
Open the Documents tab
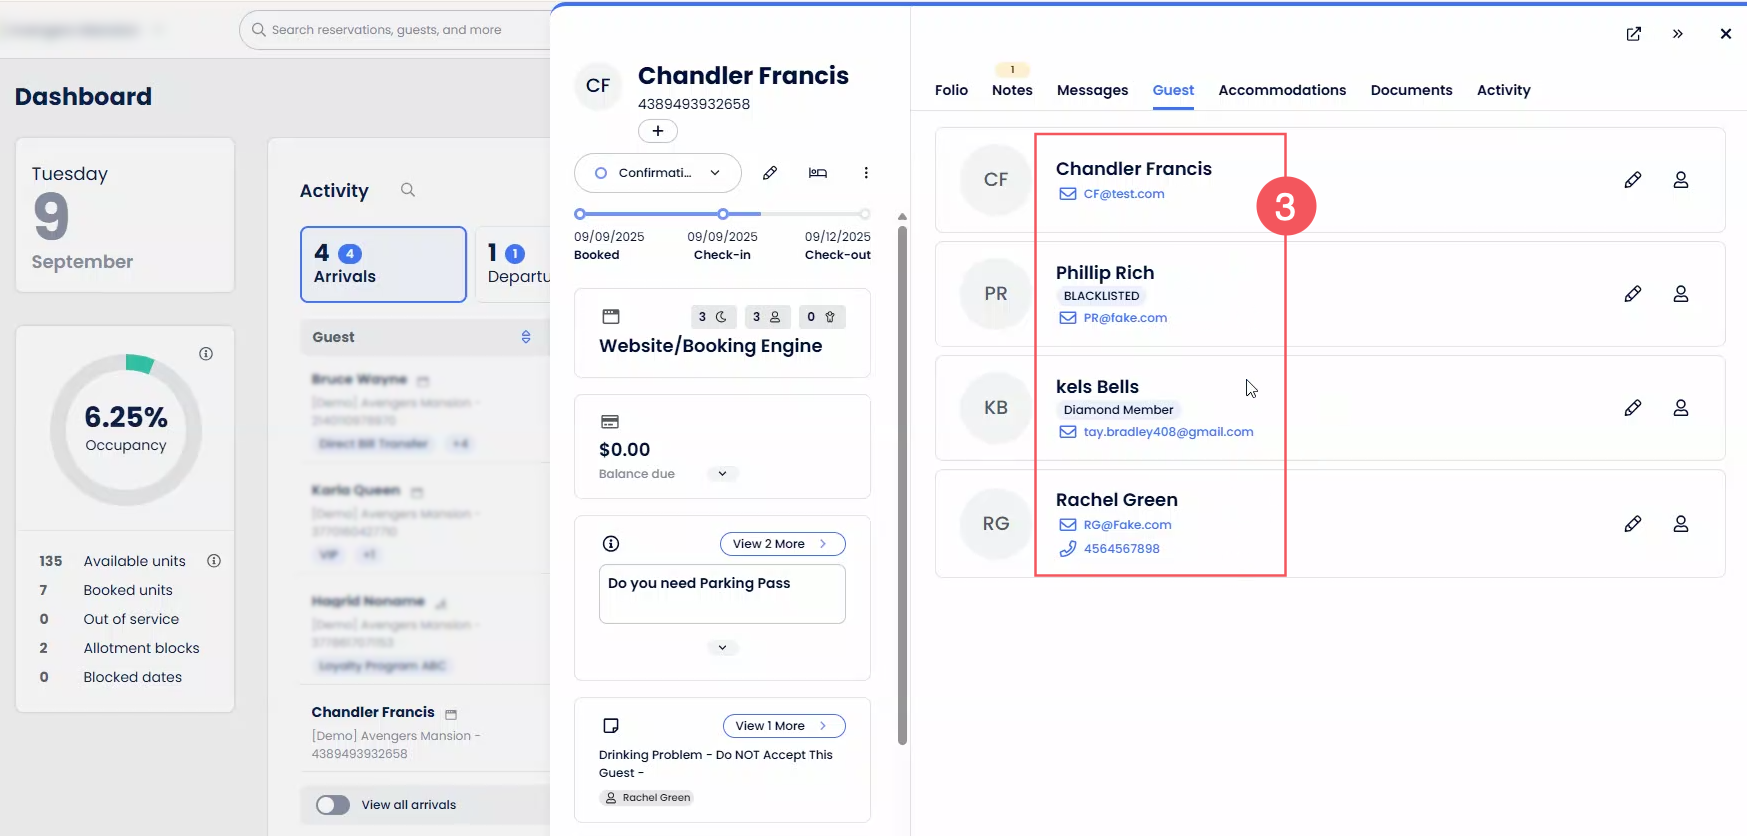[x=1411, y=90]
